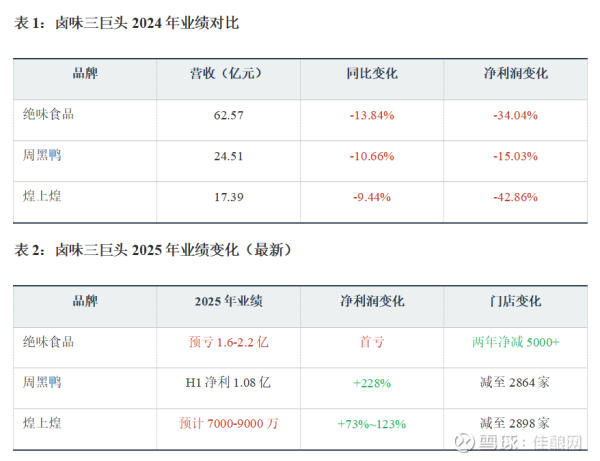Viewport: 600px width, 461px height.
Task: Click the 预计 7000-9000 万 cell
Action: pos(229,423)
